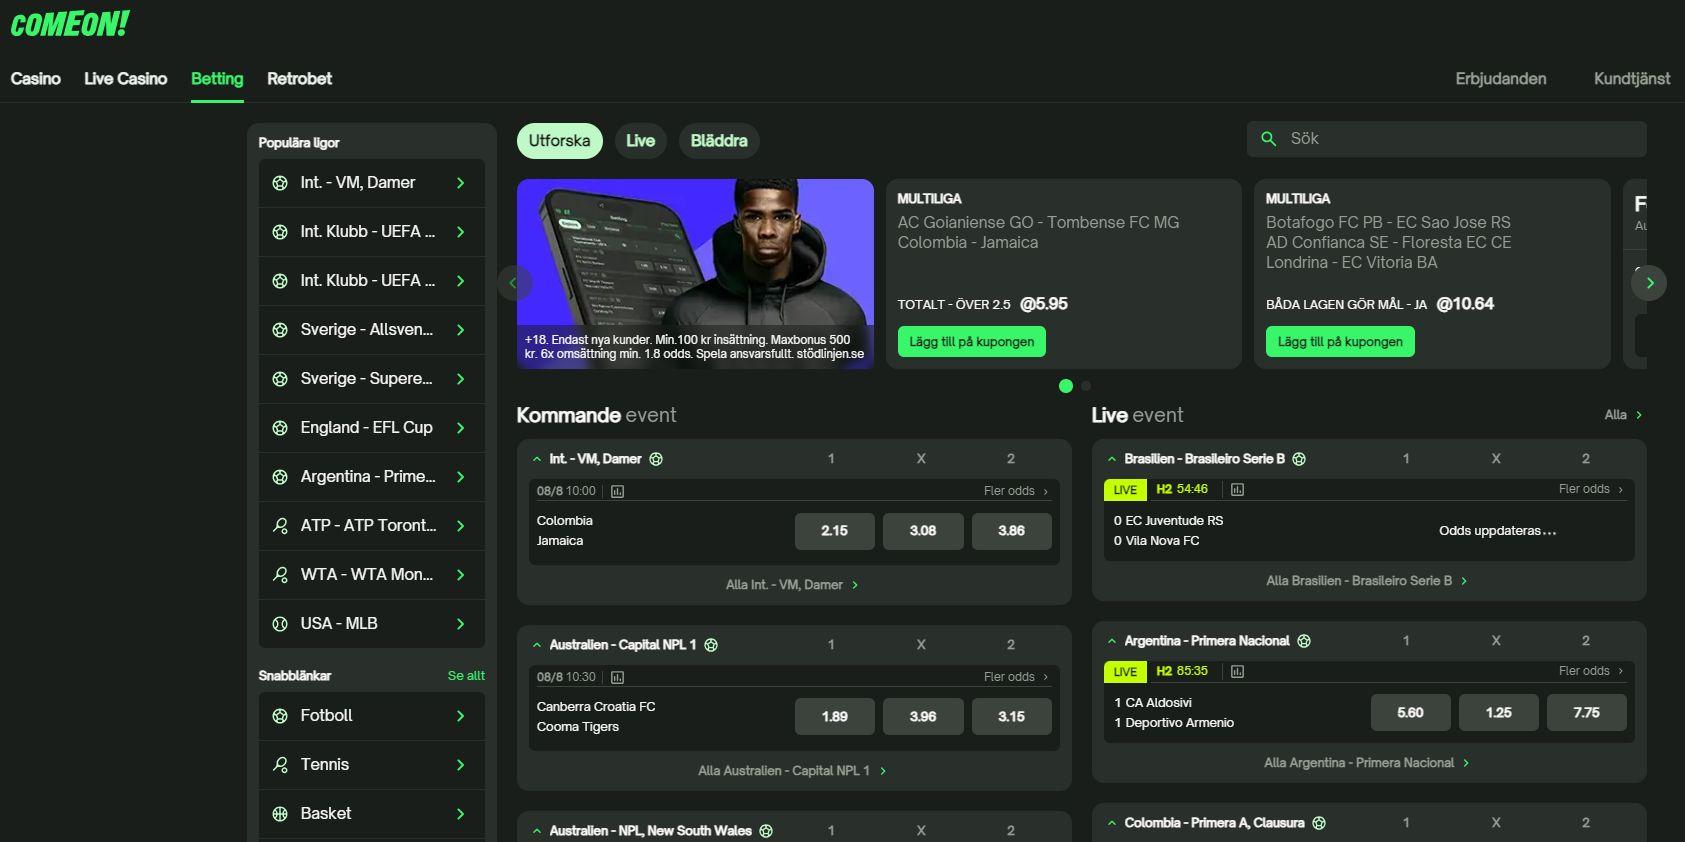Open statistics icon for Canberra Croatia match
Screen dimensions: 1685x842
[x=617, y=677]
